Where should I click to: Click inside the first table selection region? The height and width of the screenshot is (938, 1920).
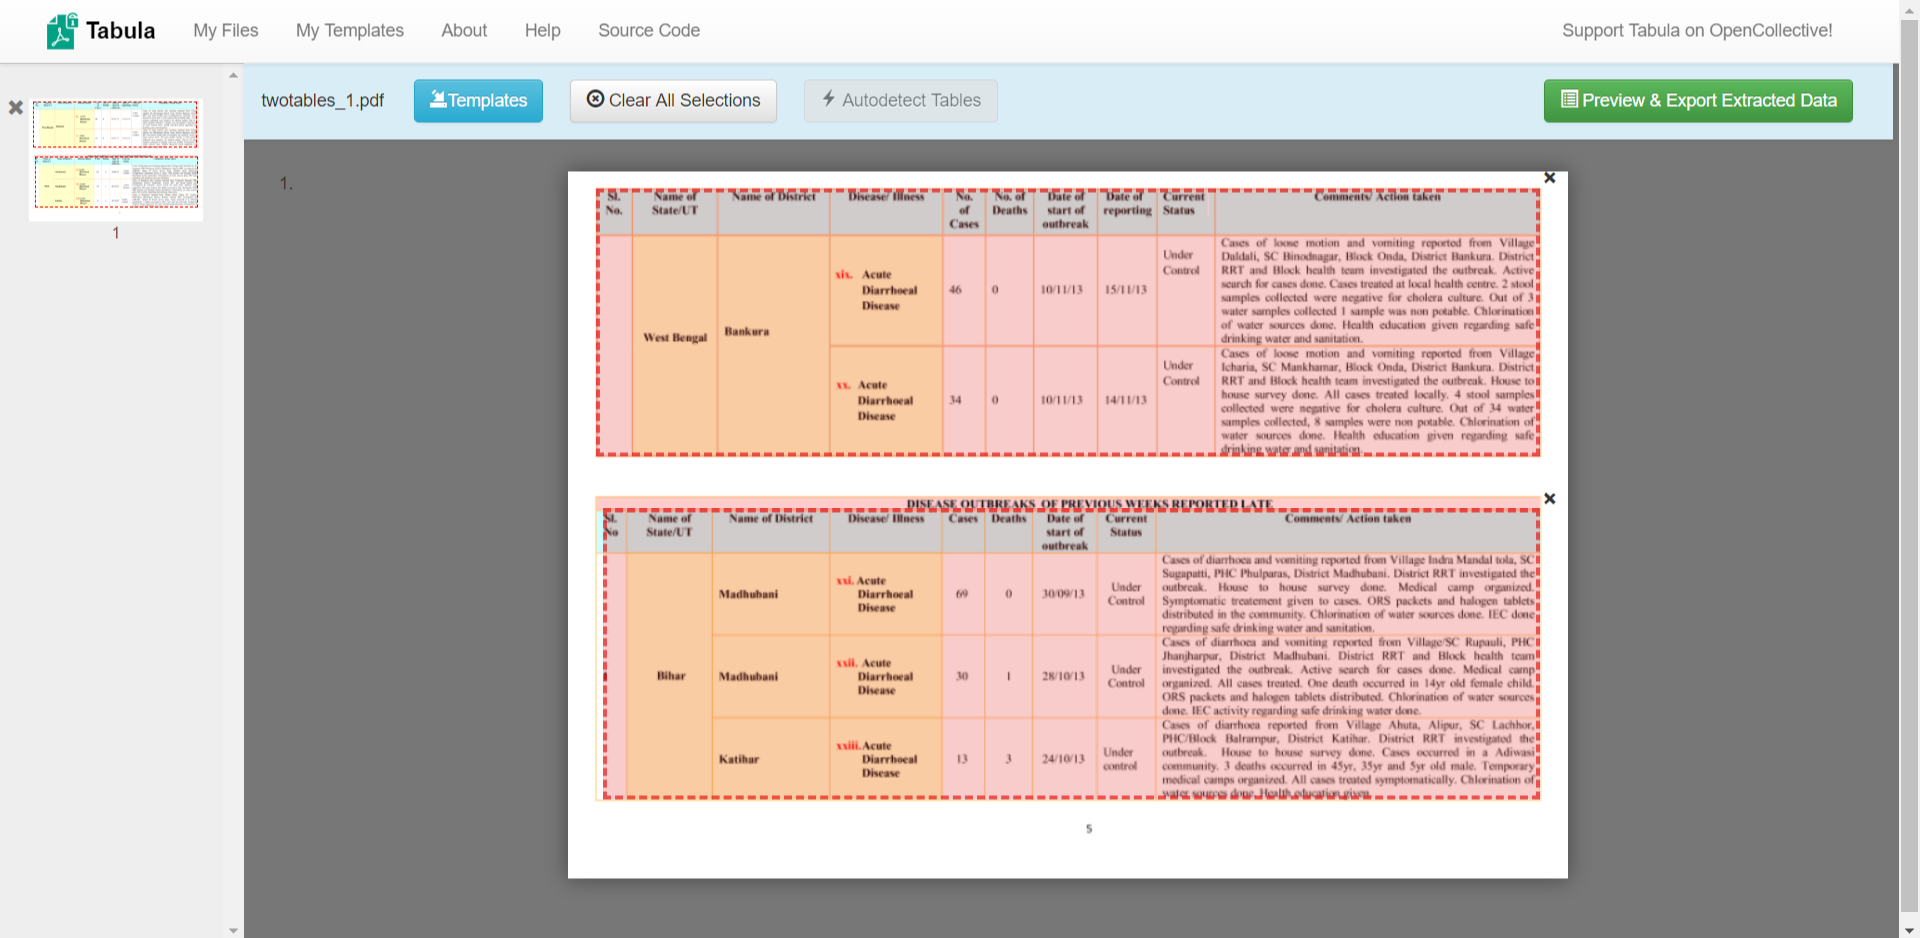point(1067,322)
